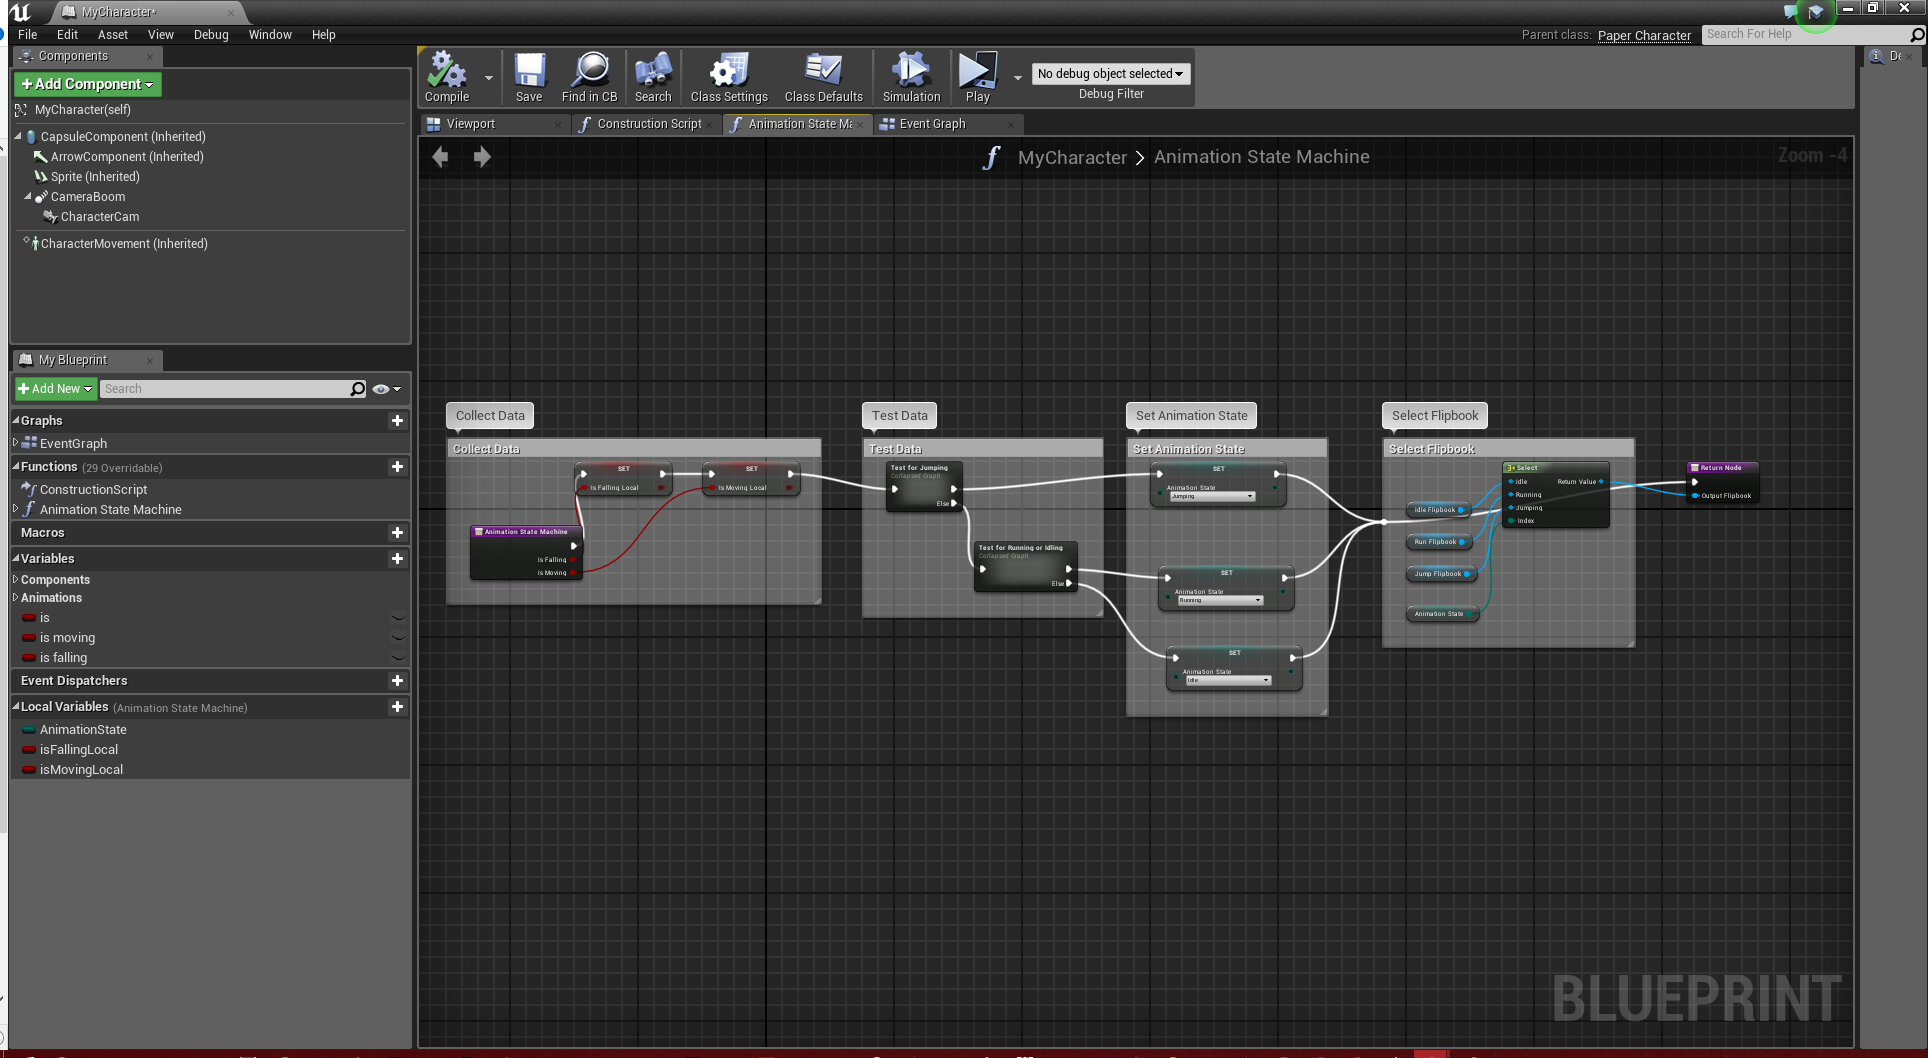Open the Window menu
This screenshot has width=1928, height=1058.
pyautogui.click(x=270, y=34)
